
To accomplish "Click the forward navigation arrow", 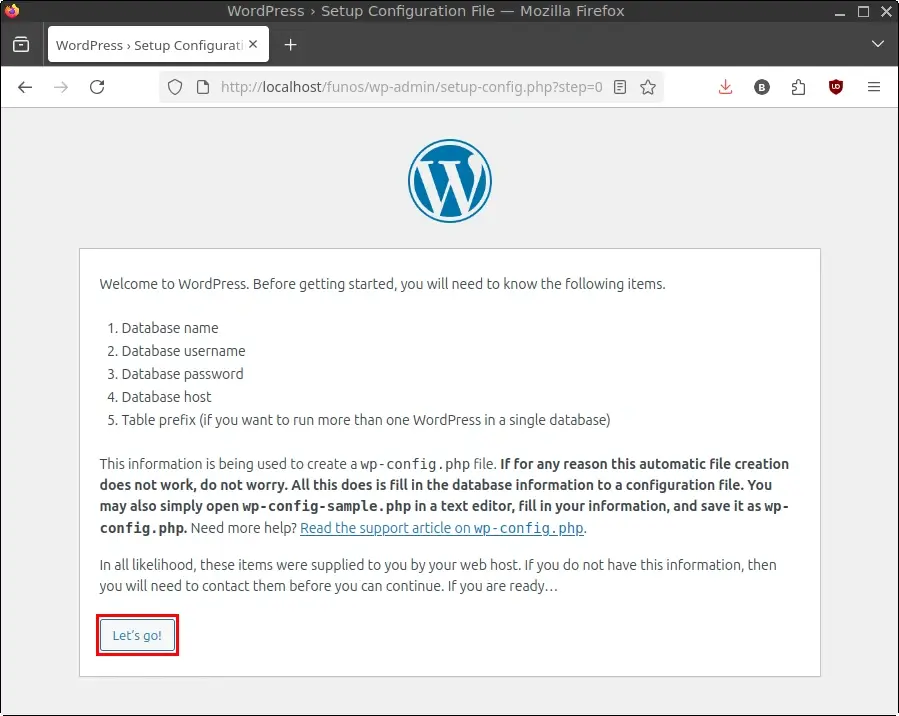I will coord(61,87).
